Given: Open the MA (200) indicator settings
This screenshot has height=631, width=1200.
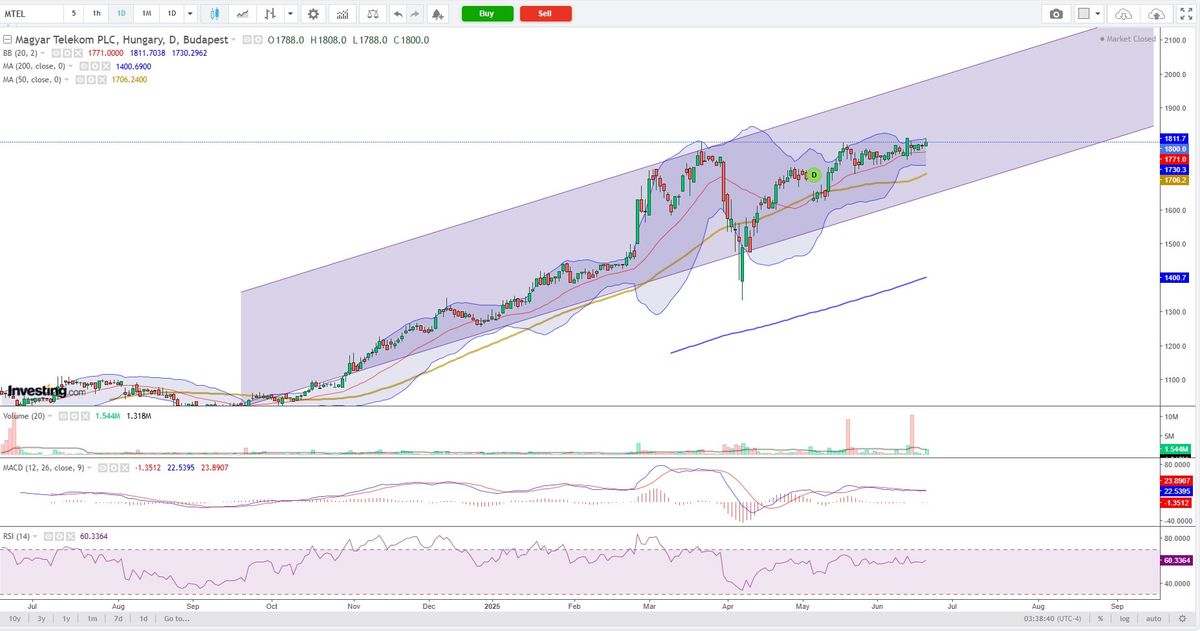Looking at the screenshot, I should coord(95,66).
